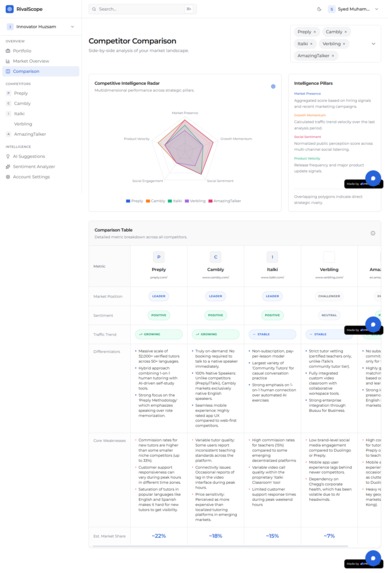Click the RivalScope logo icon
The width and height of the screenshot is (388, 573).
pos(9,9)
